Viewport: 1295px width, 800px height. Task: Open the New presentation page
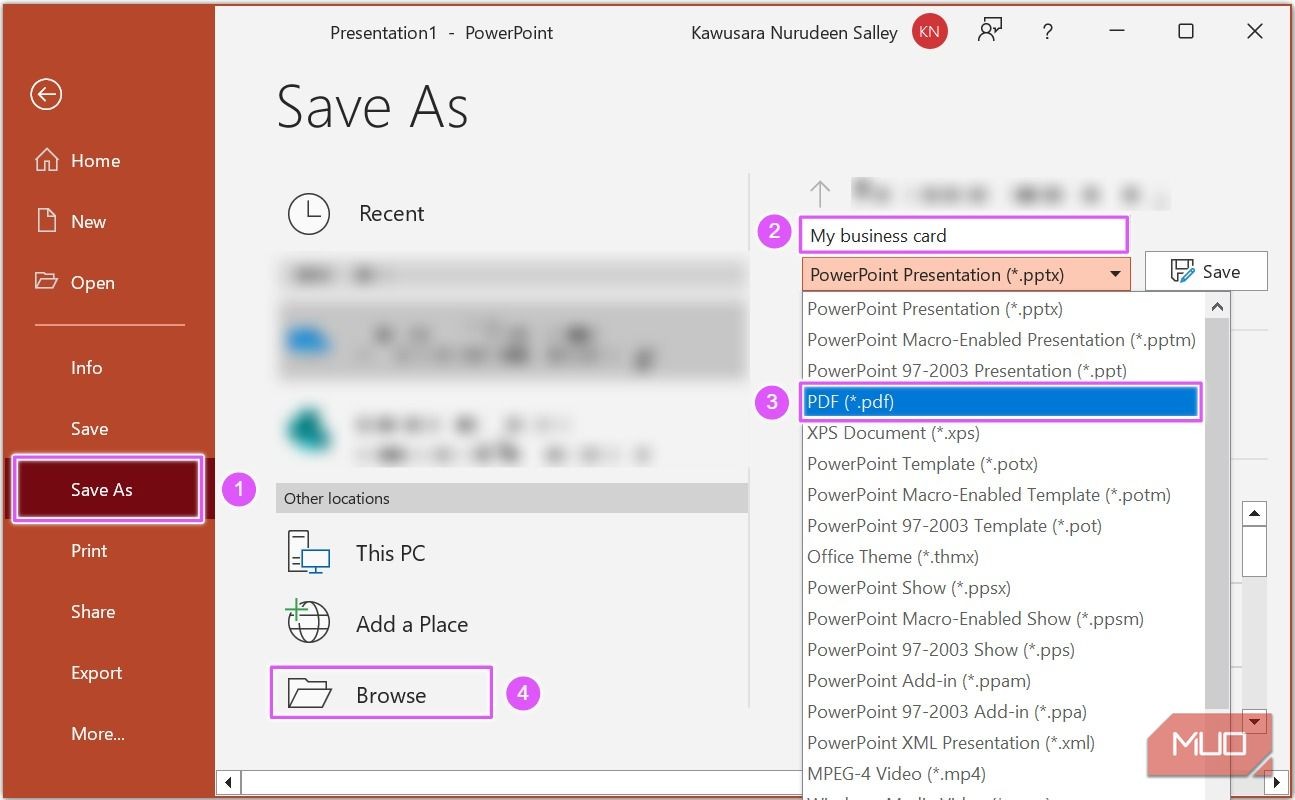pyautogui.click(x=71, y=222)
